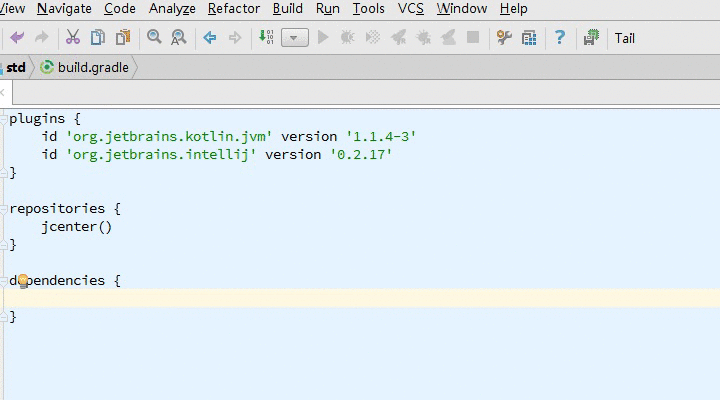720x400 pixels.
Task: Click the Stop square icon
Action: click(x=473, y=37)
